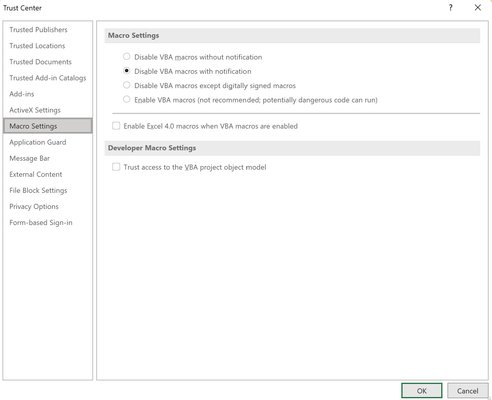Screen dimensions: 492x400
Task: Open ActiveX Settings
Action: point(48,110)
